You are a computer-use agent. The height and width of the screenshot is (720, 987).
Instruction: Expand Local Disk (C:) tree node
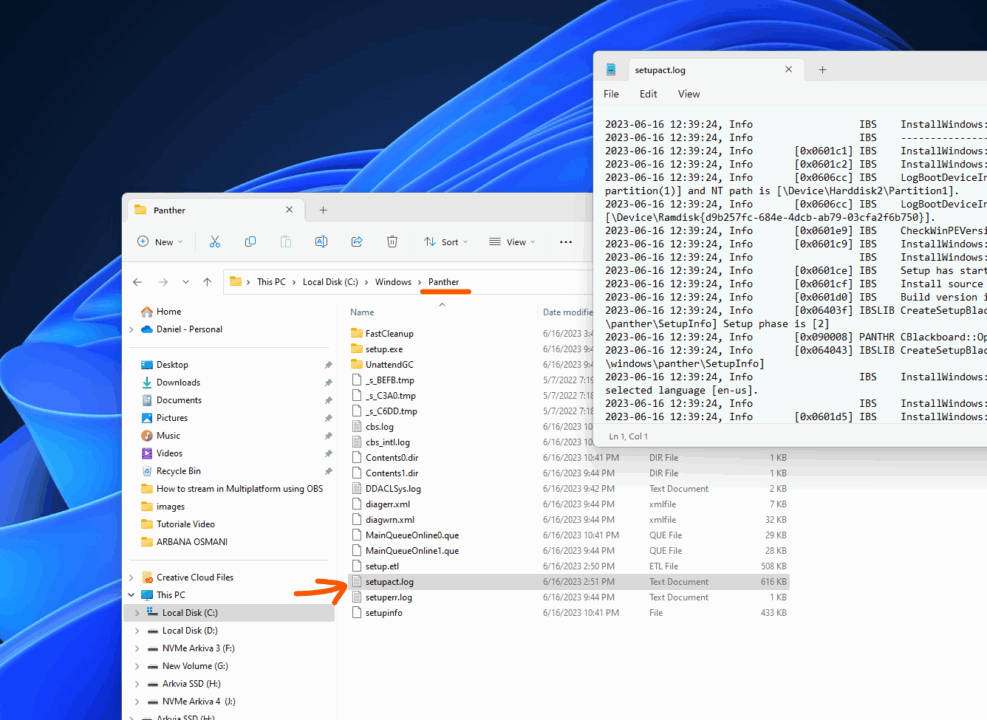(x=137, y=612)
